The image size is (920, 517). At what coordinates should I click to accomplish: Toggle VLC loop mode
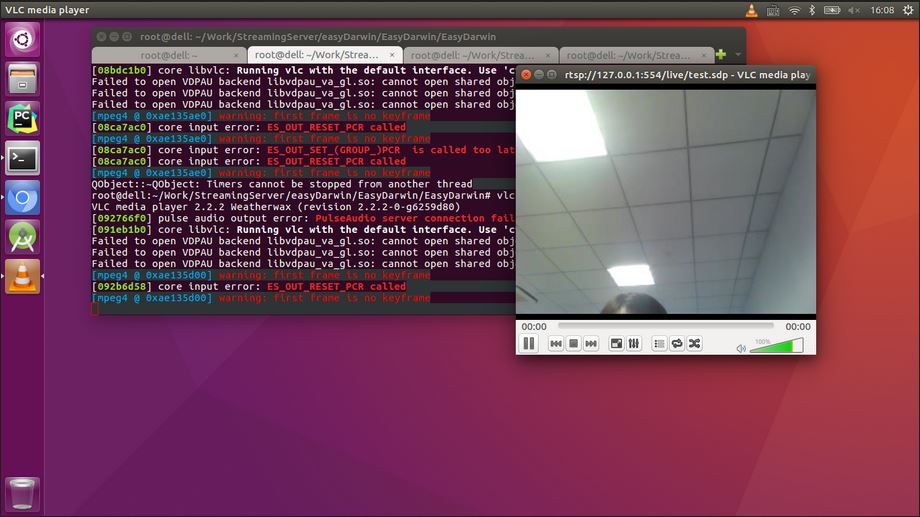[x=677, y=343]
